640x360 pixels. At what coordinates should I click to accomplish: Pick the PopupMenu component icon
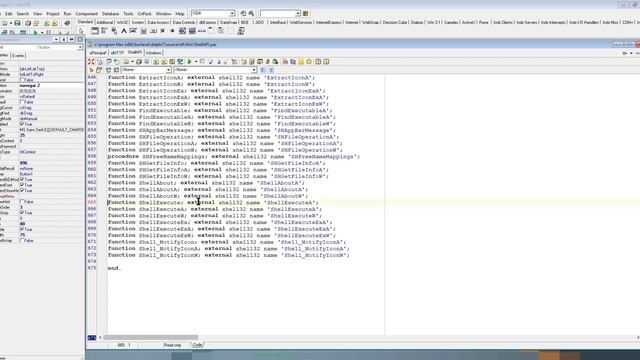point(114,31)
